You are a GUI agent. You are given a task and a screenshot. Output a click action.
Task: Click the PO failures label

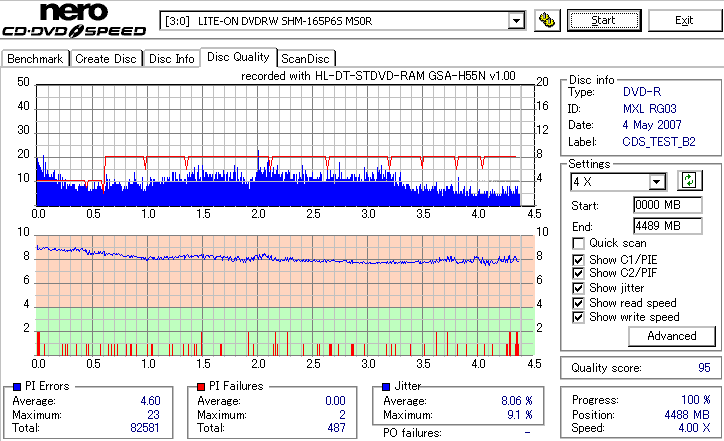(x=412, y=433)
